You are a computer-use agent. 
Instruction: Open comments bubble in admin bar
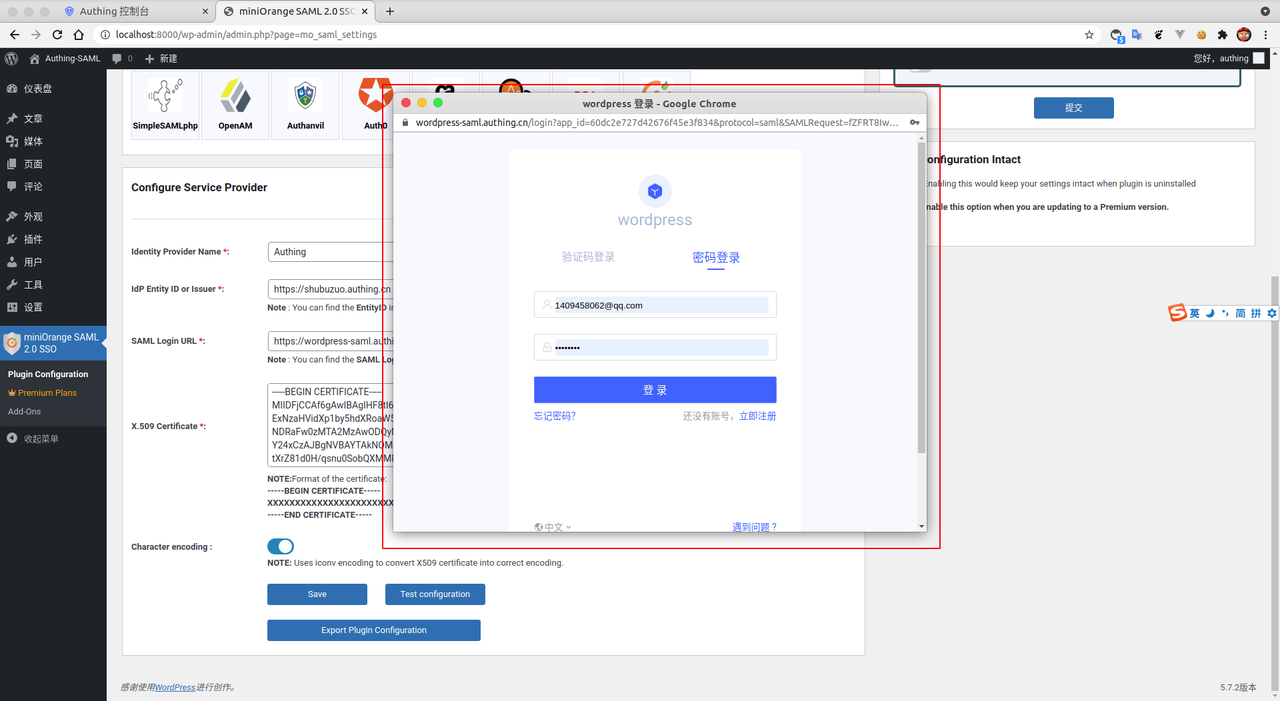tap(122, 58)
